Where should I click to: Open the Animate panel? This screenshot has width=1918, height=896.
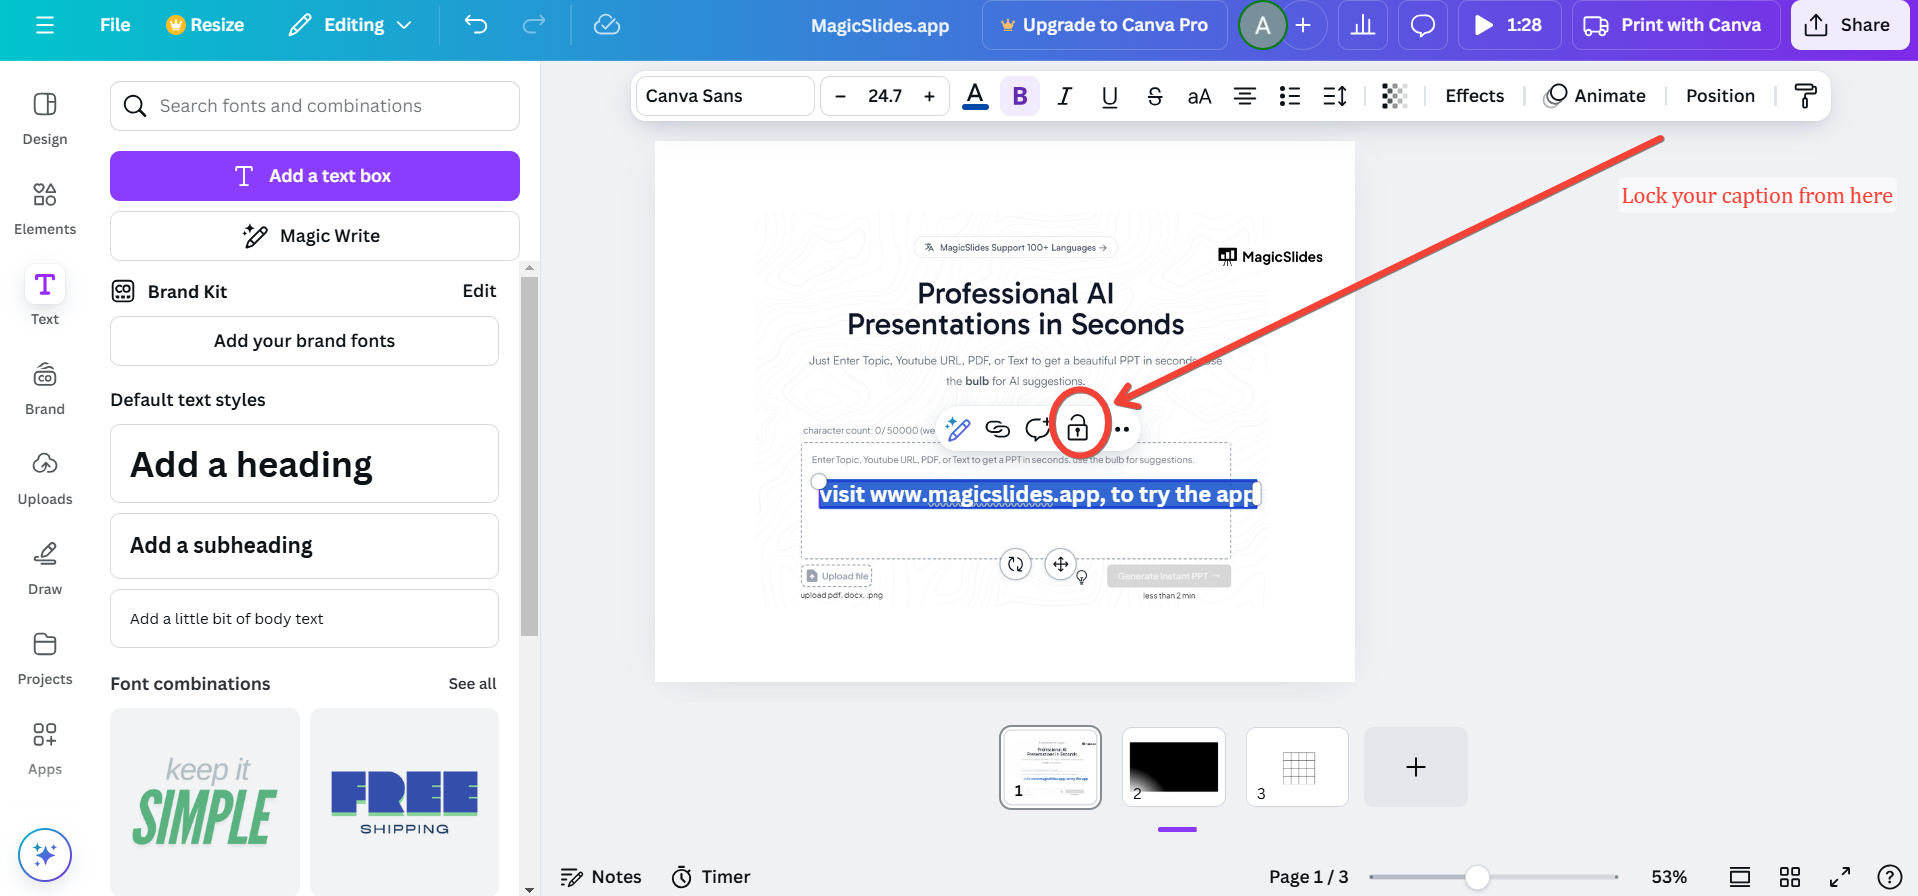(x=1595, y=96)
